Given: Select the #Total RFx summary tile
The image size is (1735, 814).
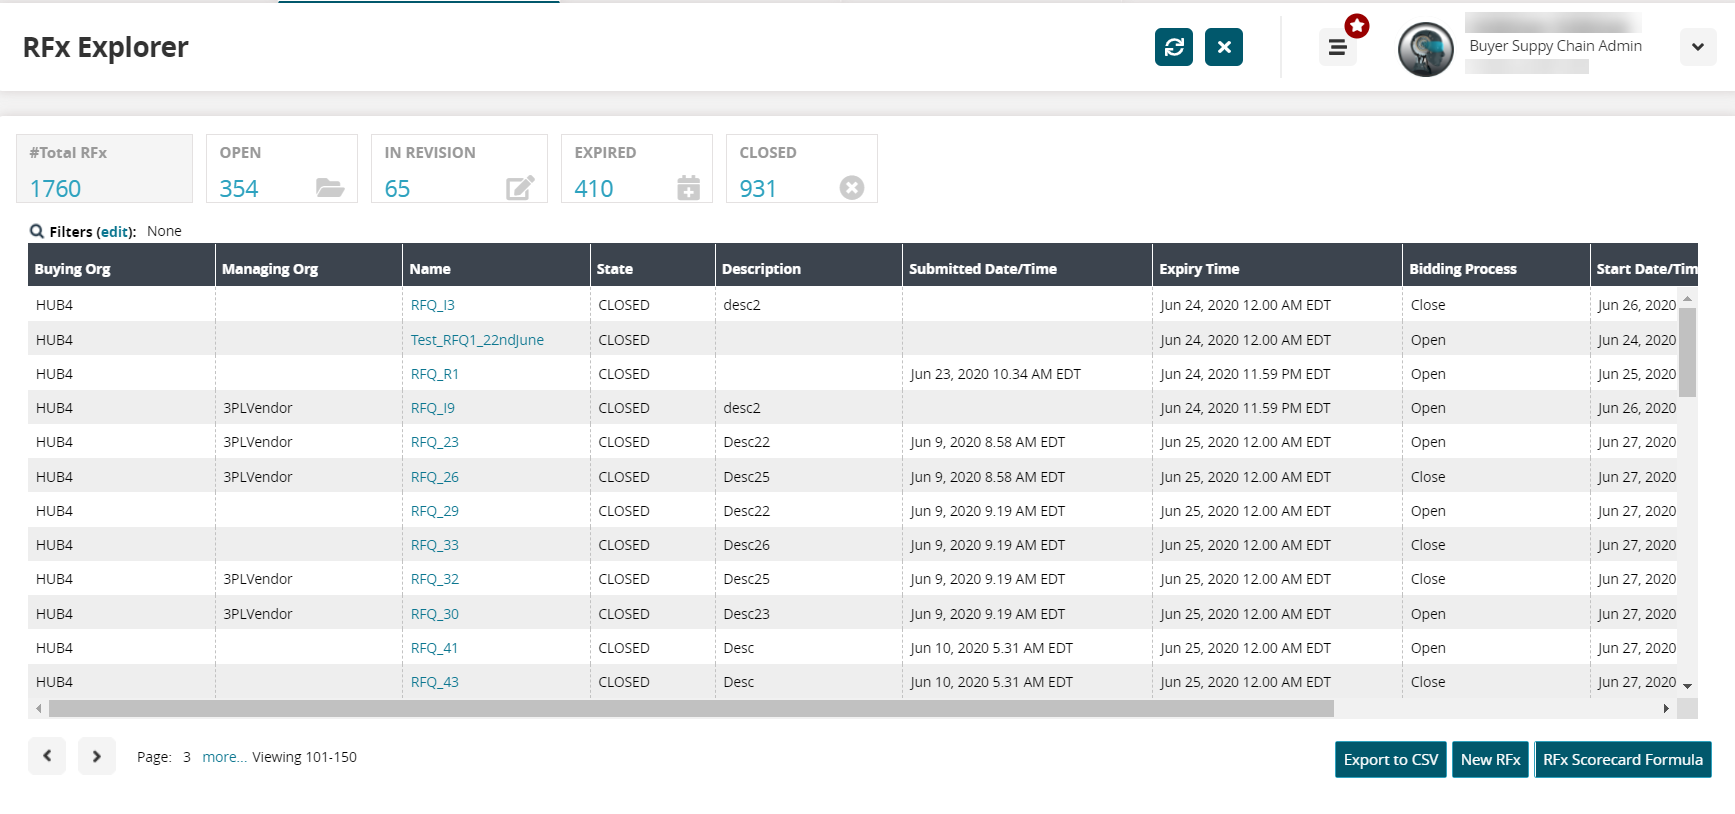Looking at the screenshot, I should [x=104, y=169].
